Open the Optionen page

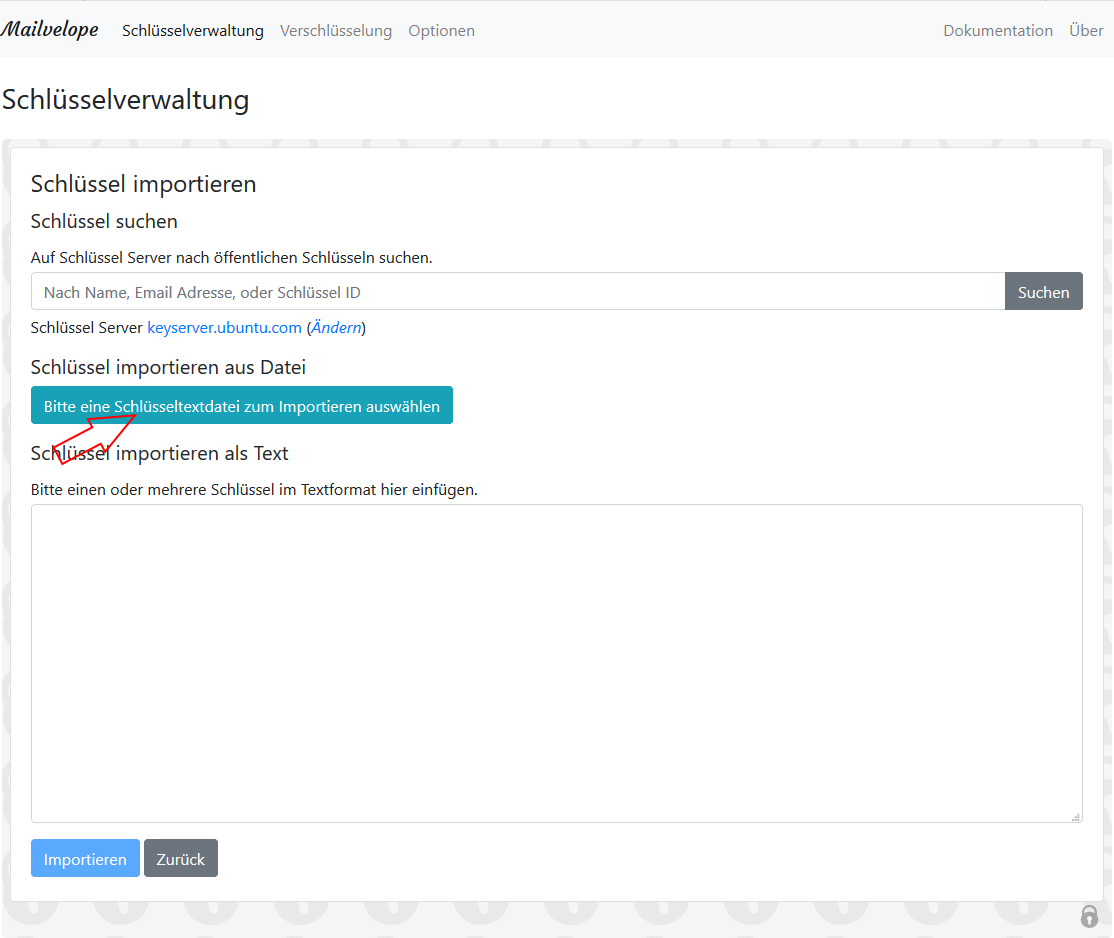[441, 31]
